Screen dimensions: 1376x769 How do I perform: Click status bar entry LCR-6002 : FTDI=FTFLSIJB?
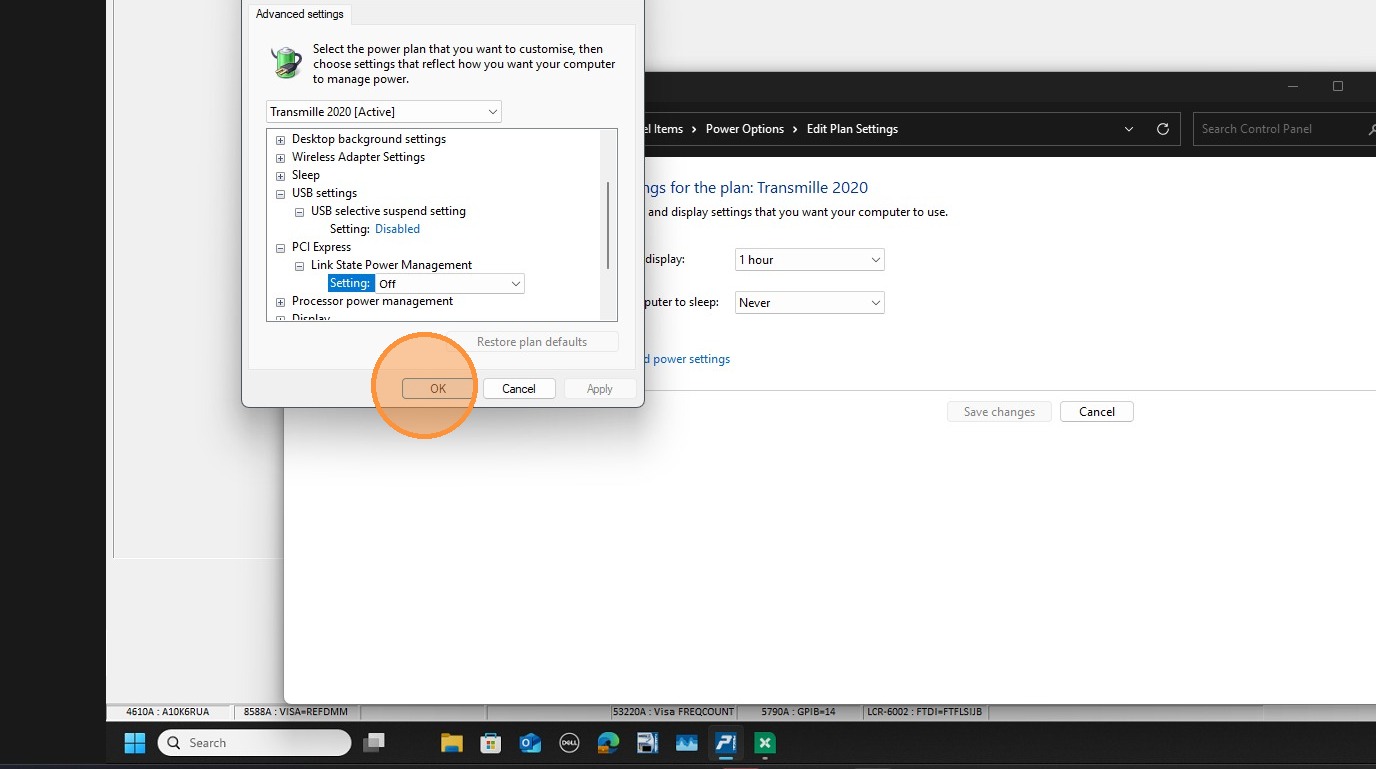[925, 712]
